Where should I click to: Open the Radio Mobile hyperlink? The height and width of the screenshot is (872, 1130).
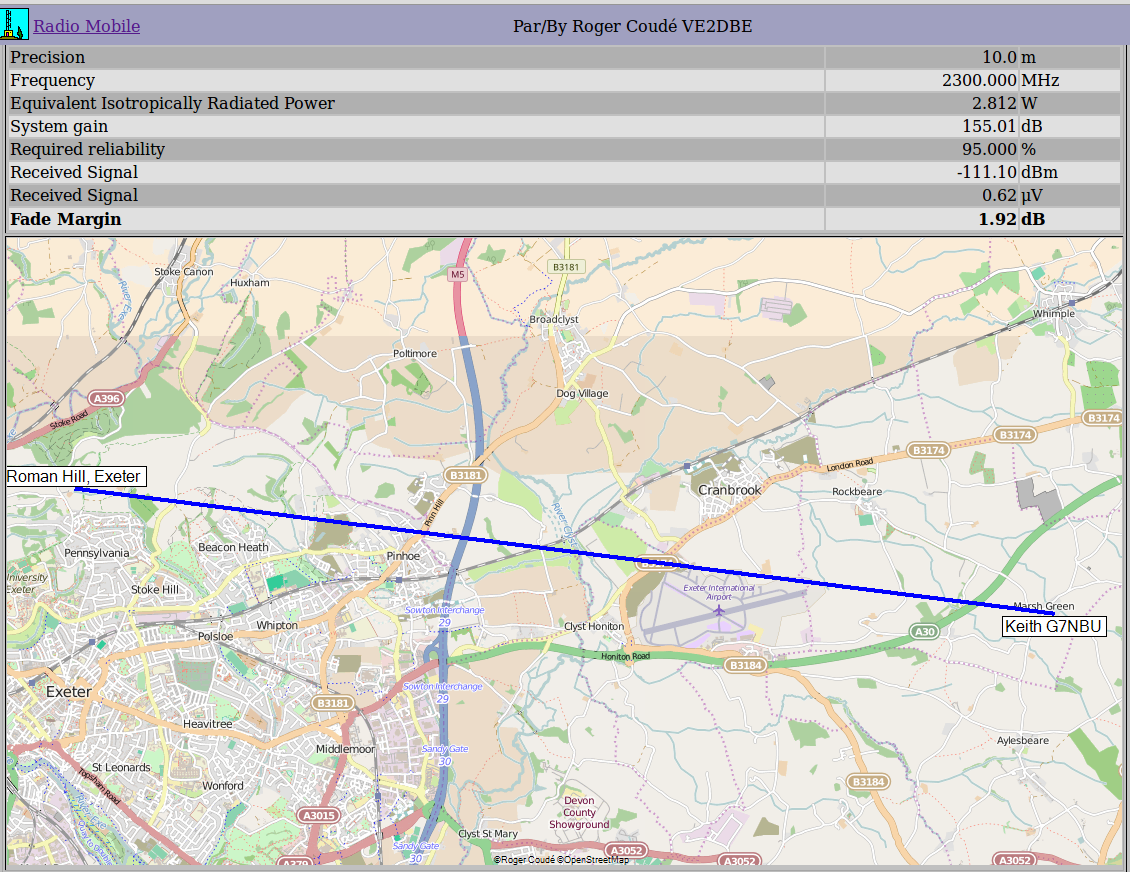(87, 27)
